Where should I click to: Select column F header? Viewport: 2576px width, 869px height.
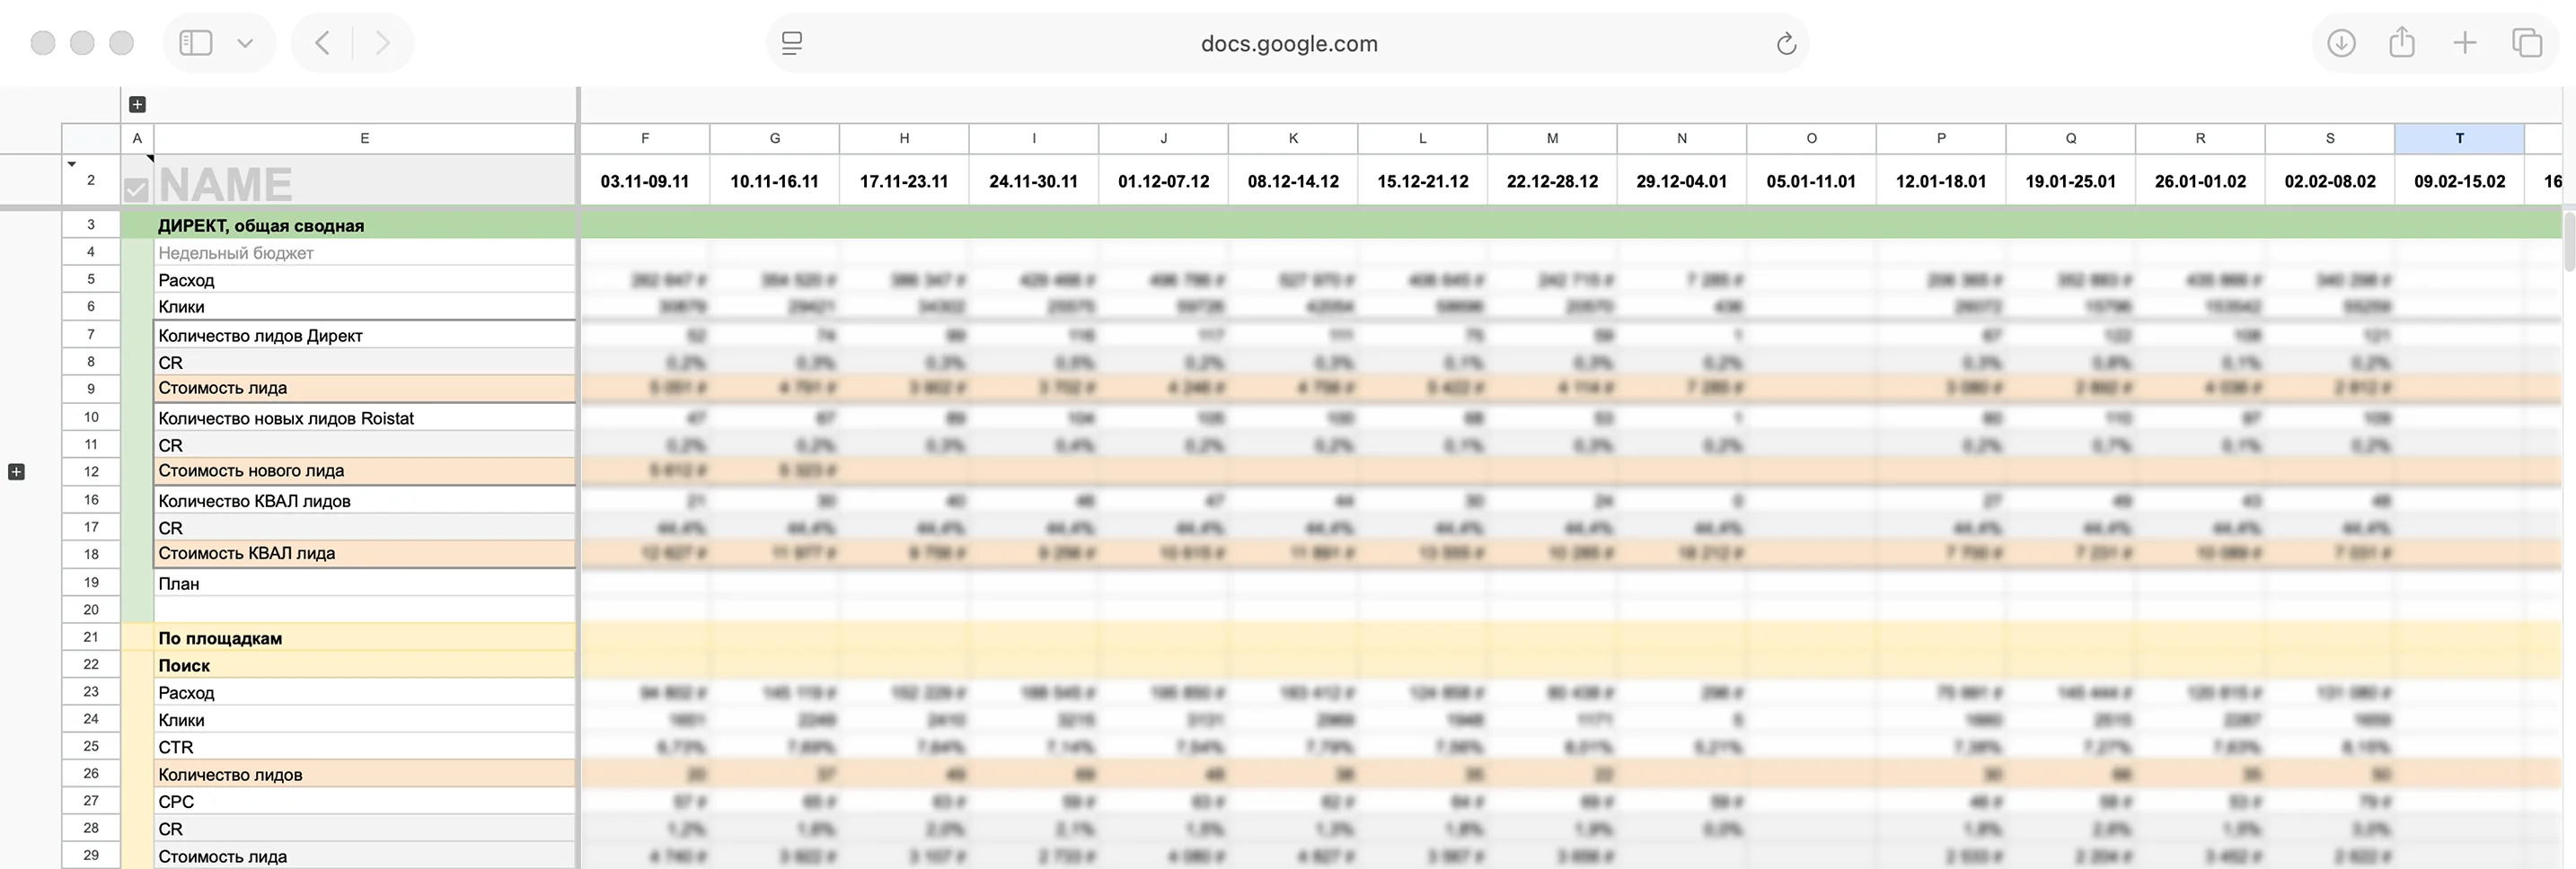[x=645, y=138]
